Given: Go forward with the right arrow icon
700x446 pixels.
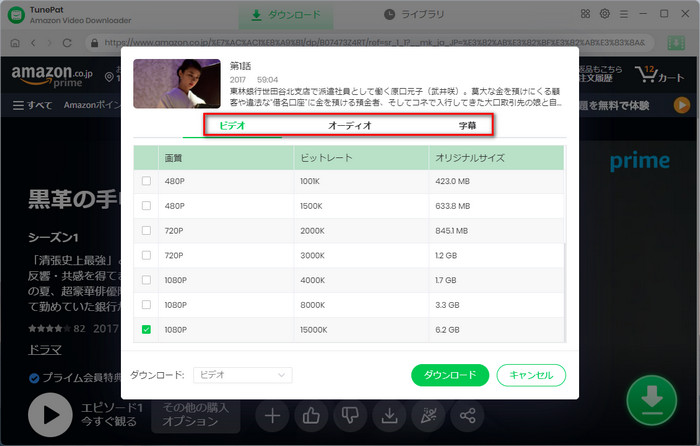Looking at the screenshot, I should [x=49, y=43].
